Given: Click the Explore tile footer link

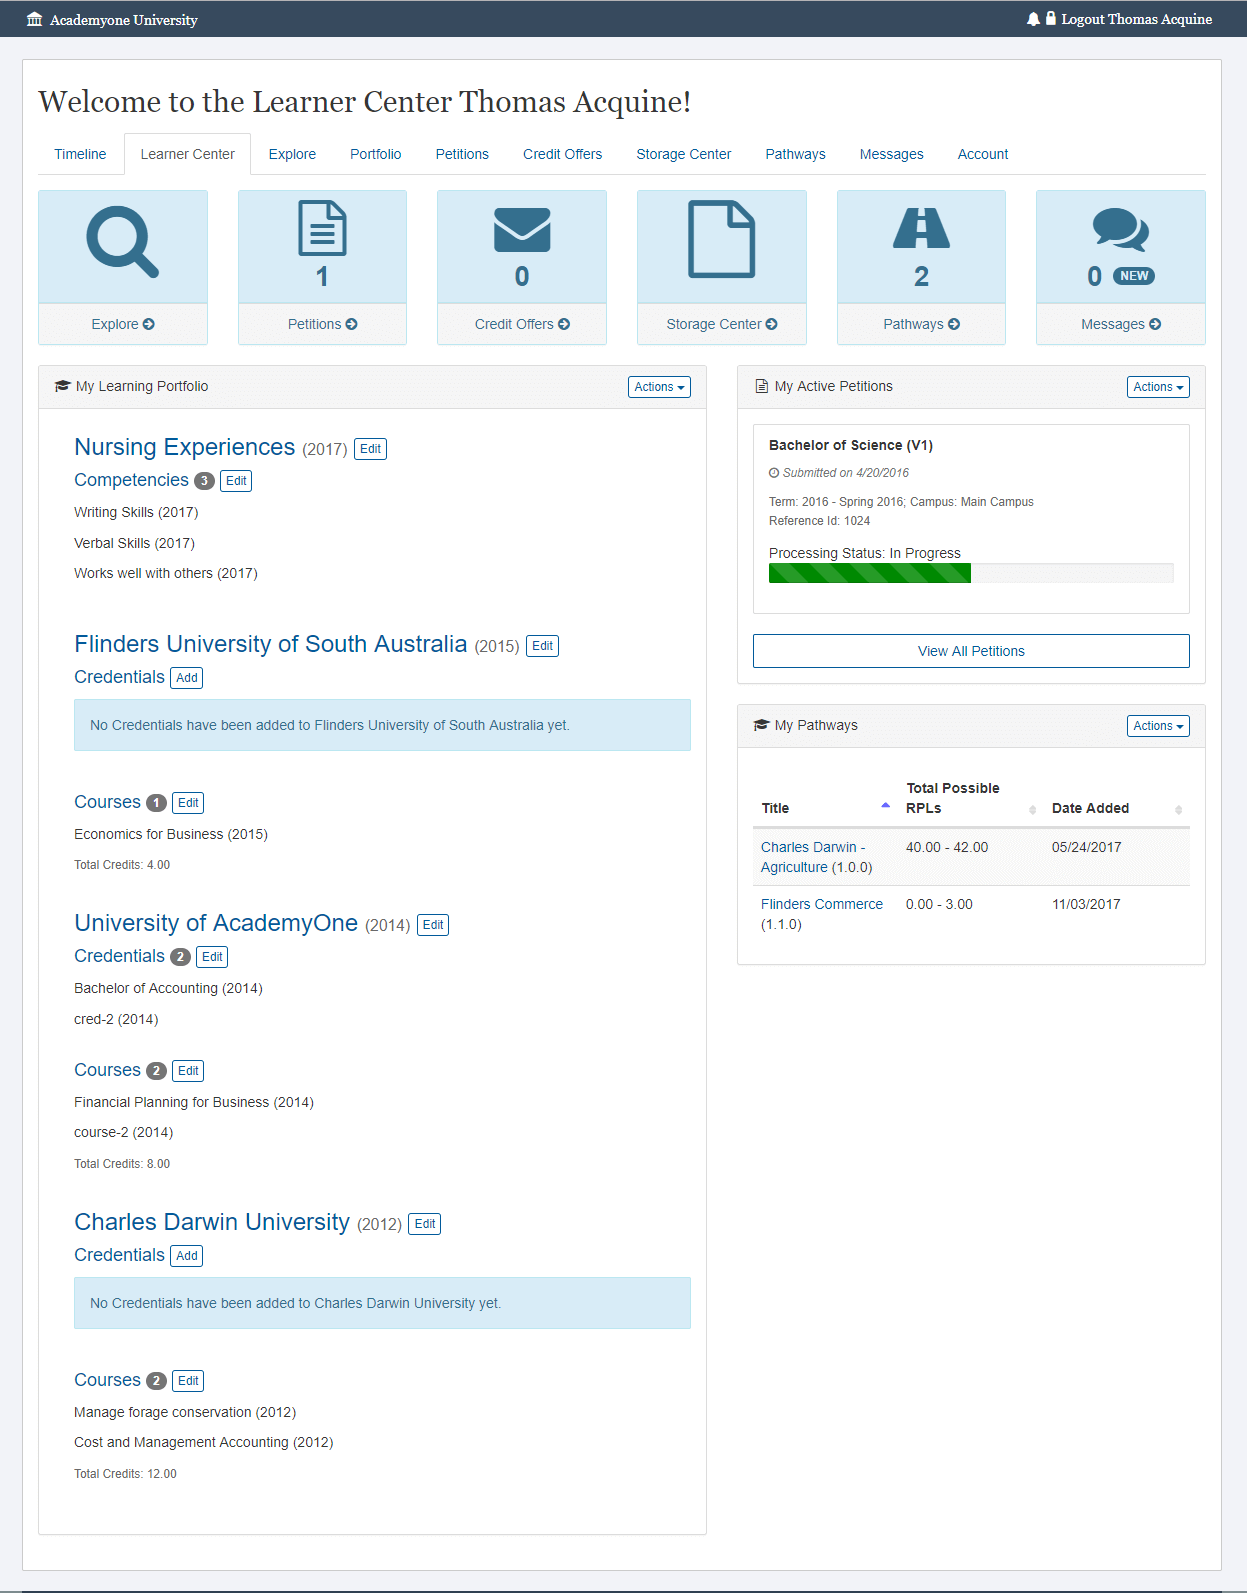Looking at the screenshot, I should coord(123,324).
